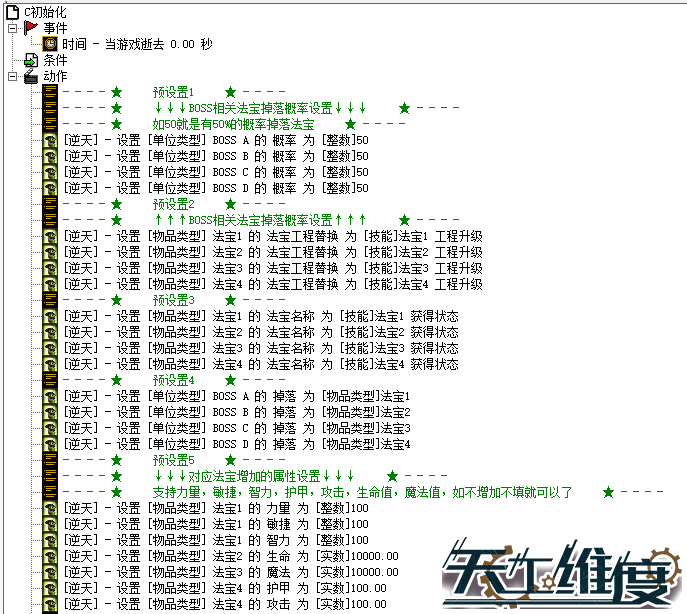Image resolution: width=687 pixels, height=614 pixels.
Task: Click the icon beside 法宝1 的 力量 action
Action: [49, 508]
